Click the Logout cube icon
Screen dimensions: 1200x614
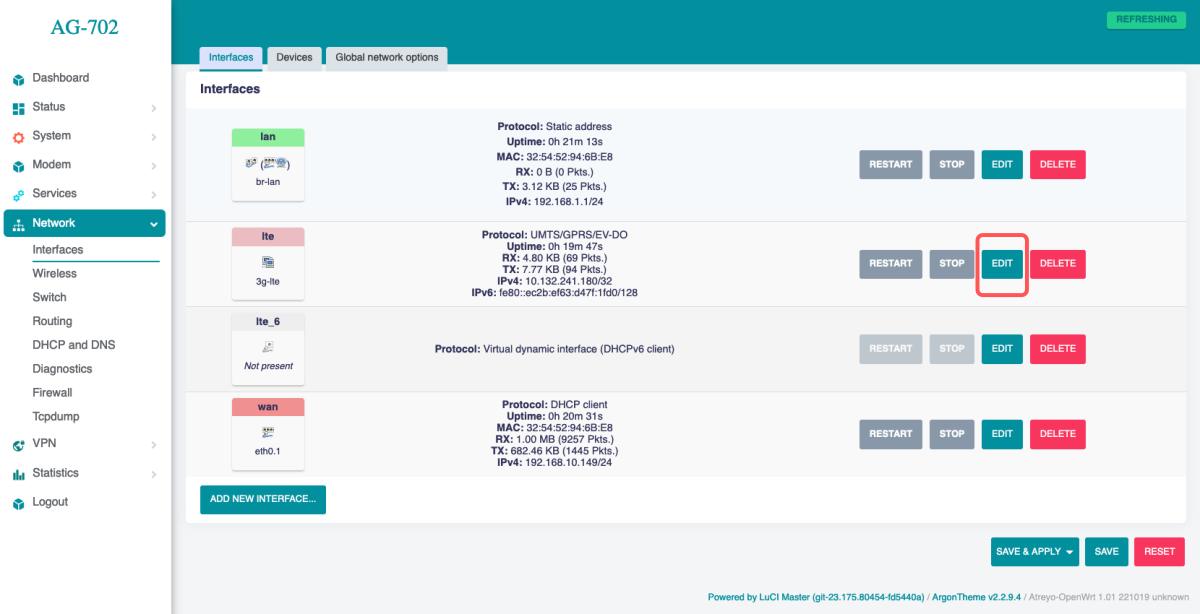(18, 503)
